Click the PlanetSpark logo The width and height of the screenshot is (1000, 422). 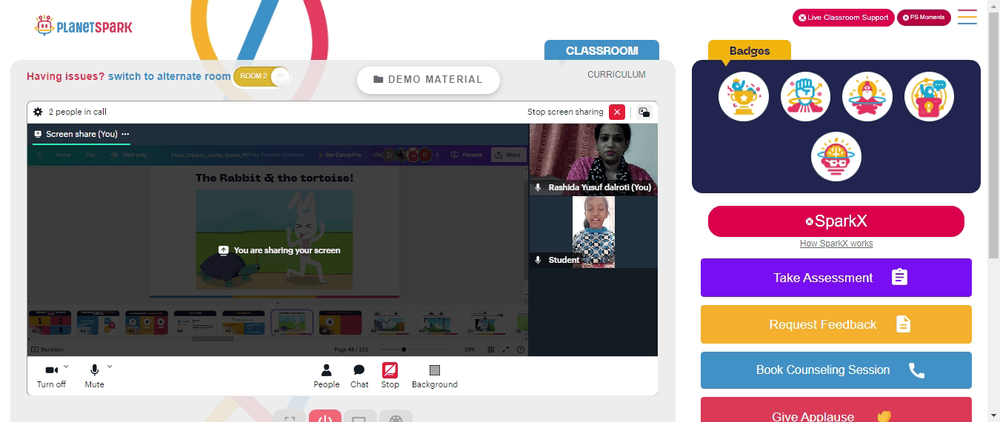click(x=84, y=26)
